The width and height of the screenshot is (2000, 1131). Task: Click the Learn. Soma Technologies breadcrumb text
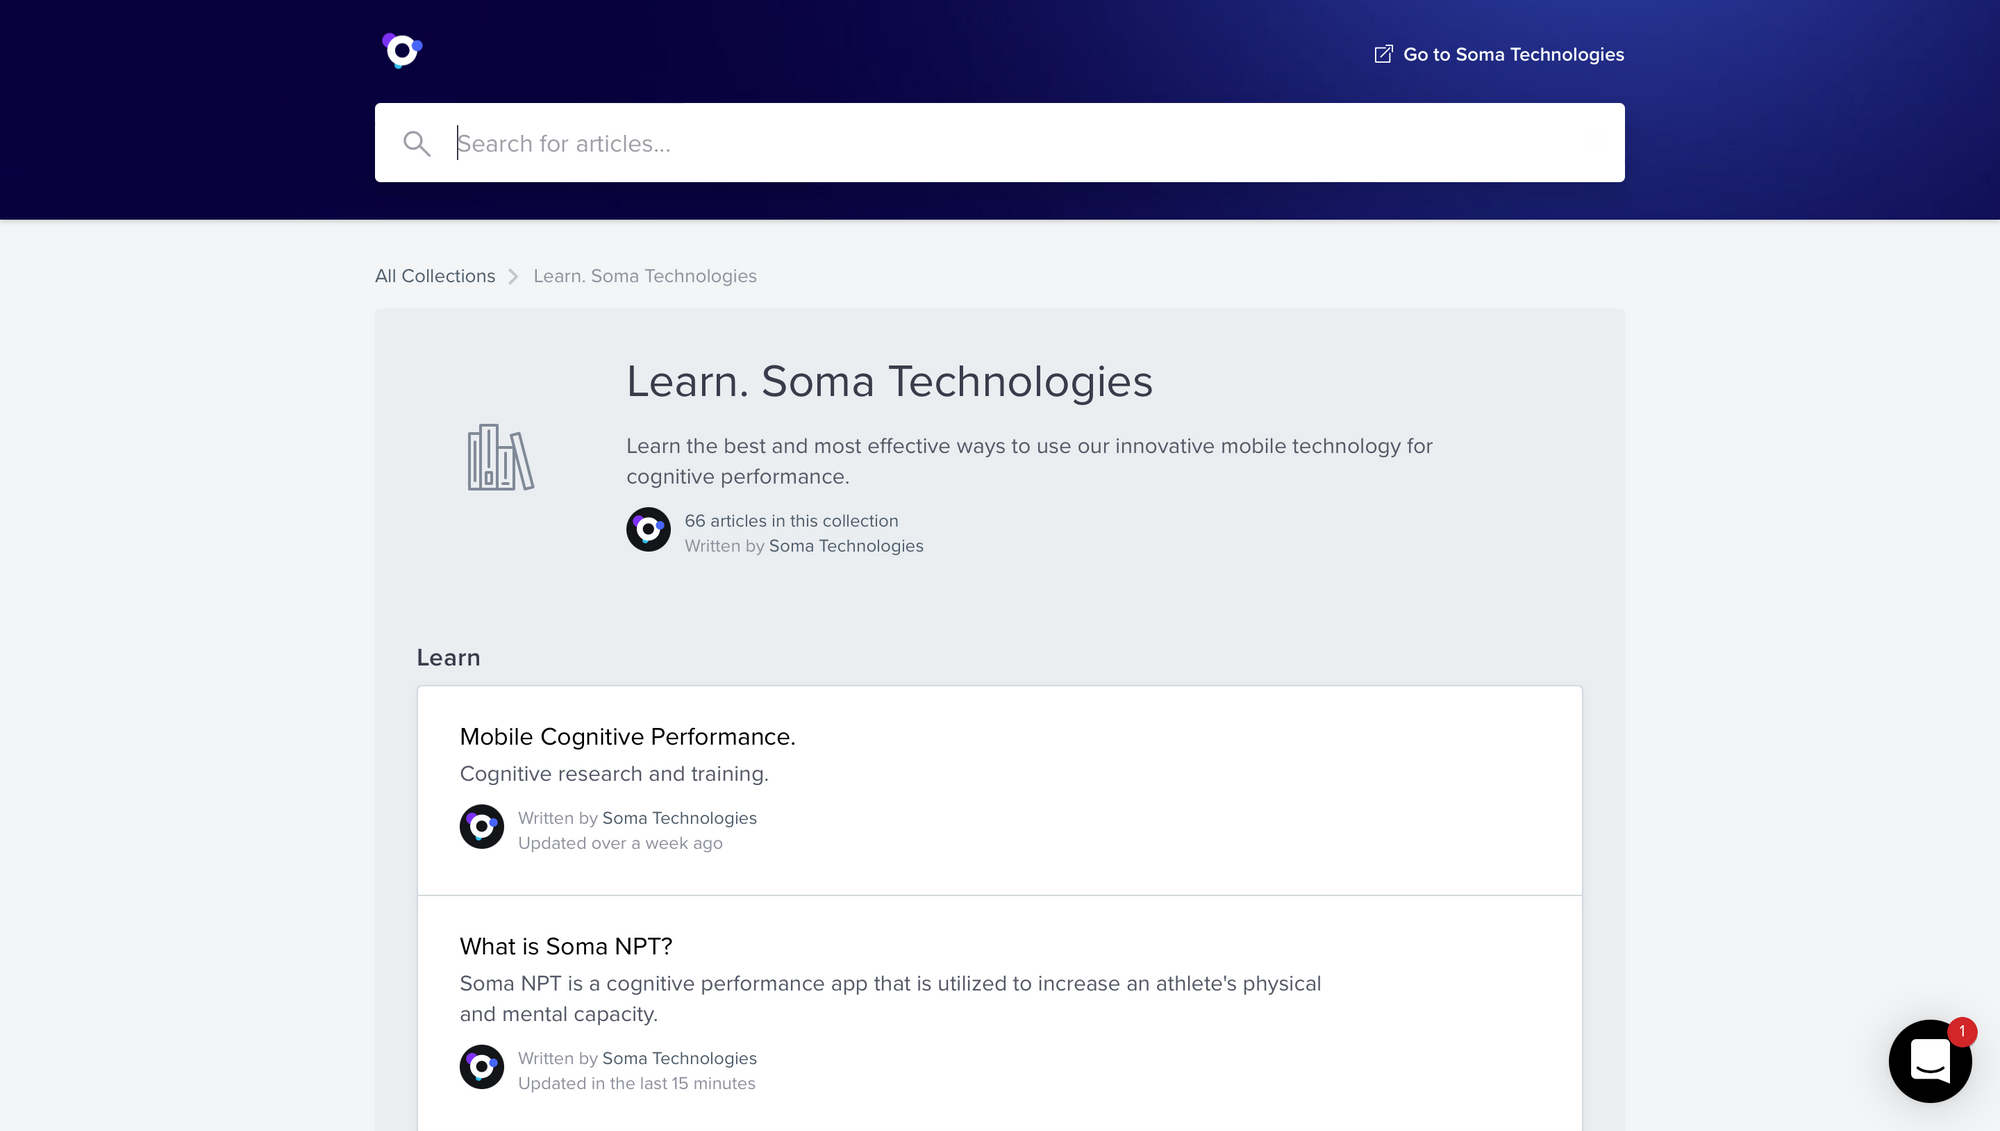point(645,276)
